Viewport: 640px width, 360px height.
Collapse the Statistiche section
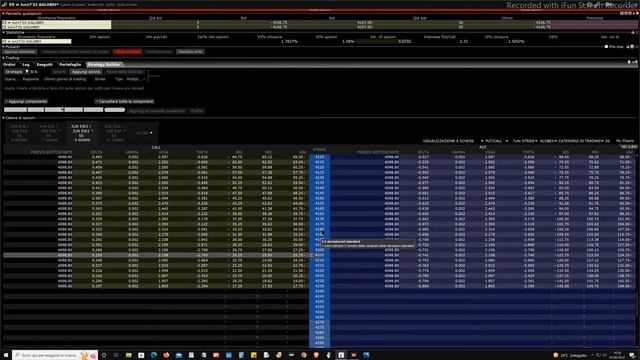click(4, 32)
